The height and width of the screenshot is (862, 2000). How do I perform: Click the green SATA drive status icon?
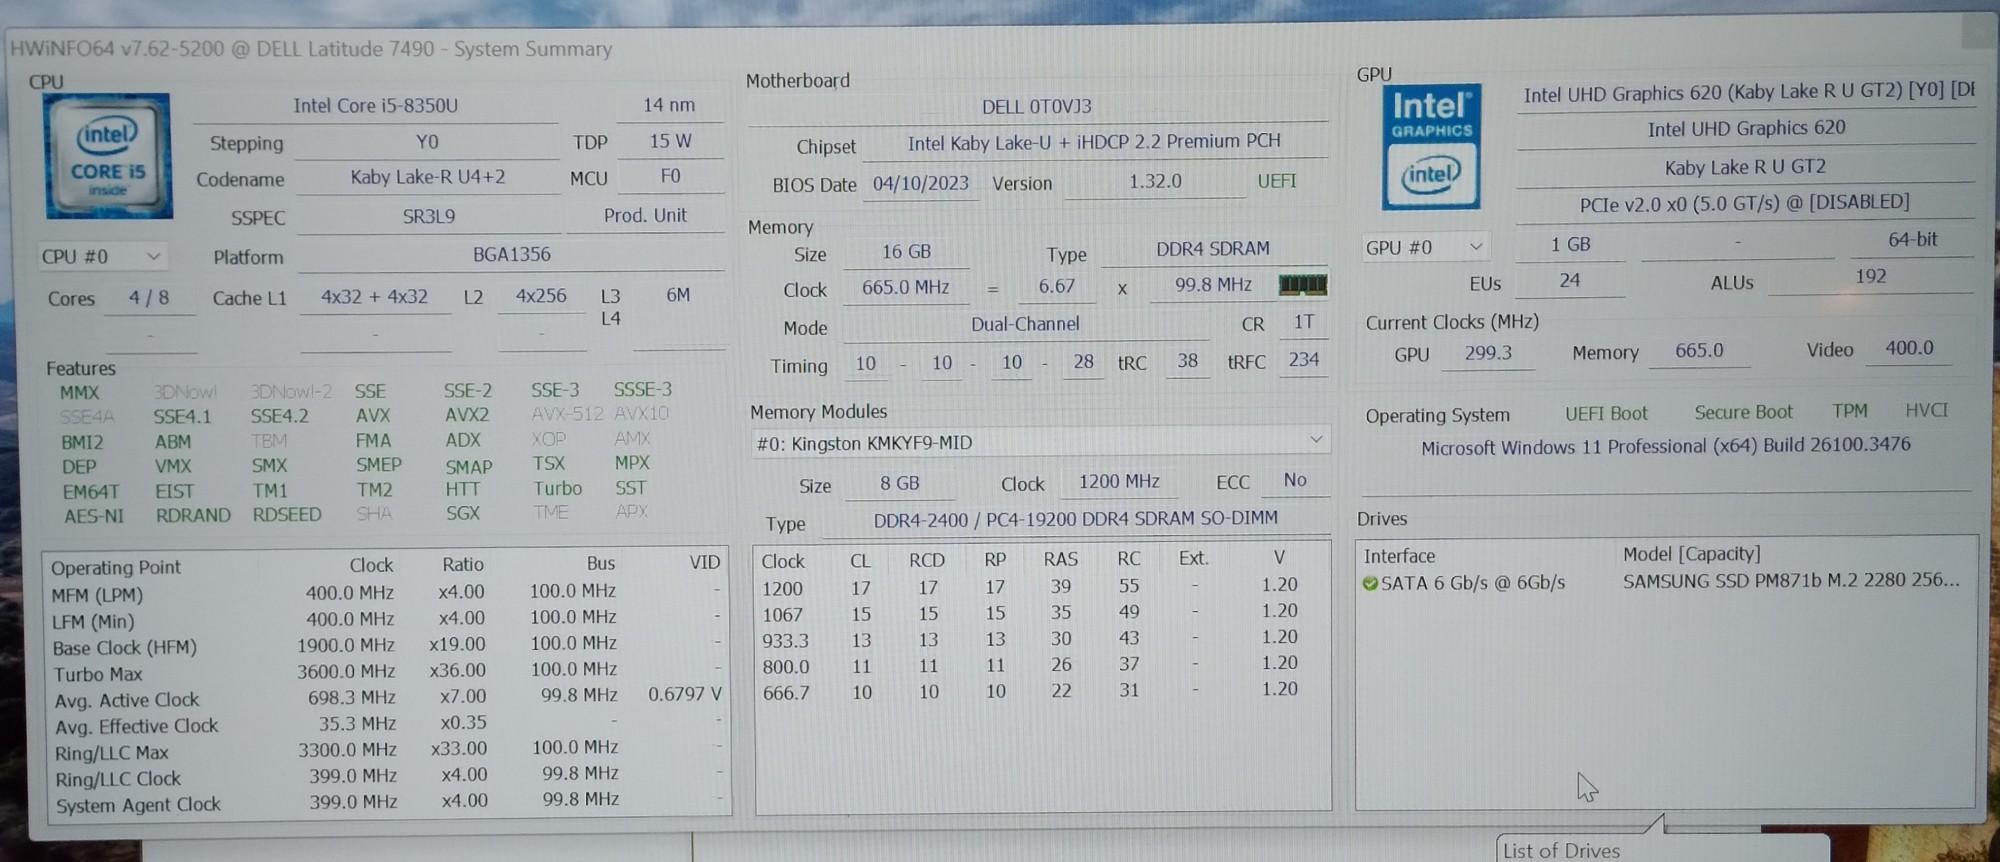pyautogui.click(x=1370, y=583)
